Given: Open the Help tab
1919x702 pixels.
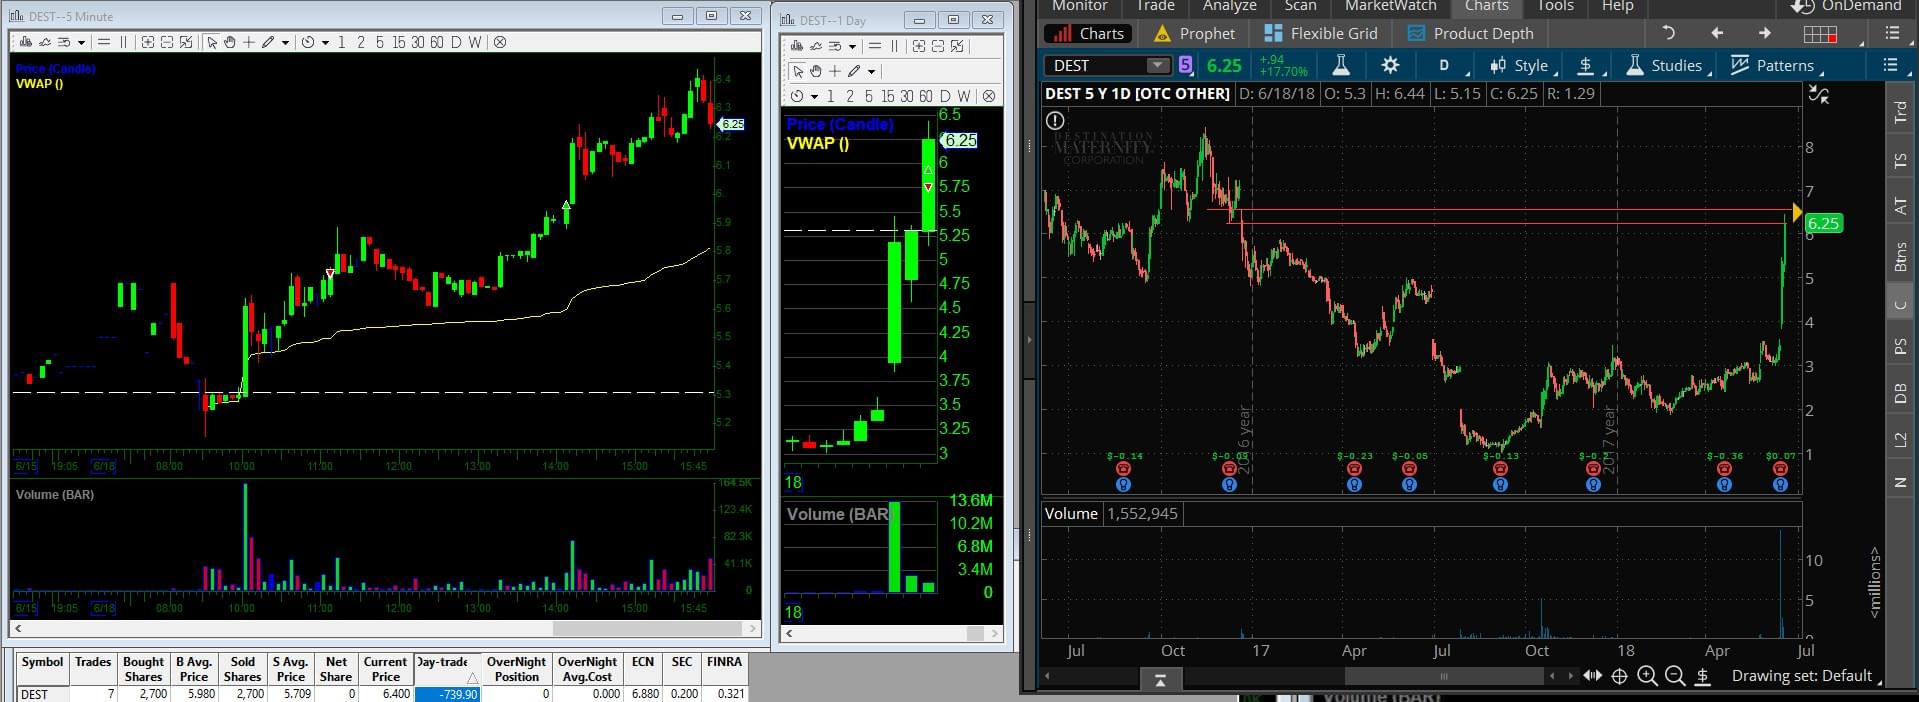Looking at the screenshot, I should (1618, 6).
